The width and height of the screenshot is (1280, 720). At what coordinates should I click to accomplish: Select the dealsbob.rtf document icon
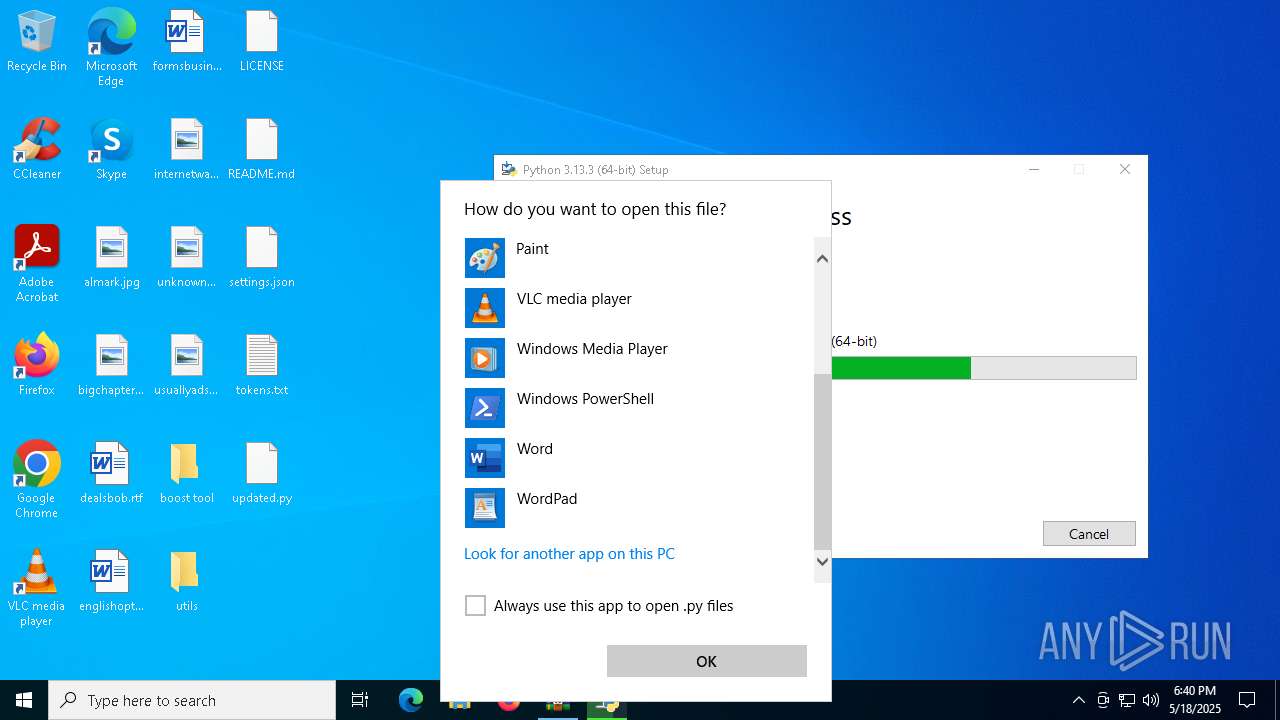111,474
